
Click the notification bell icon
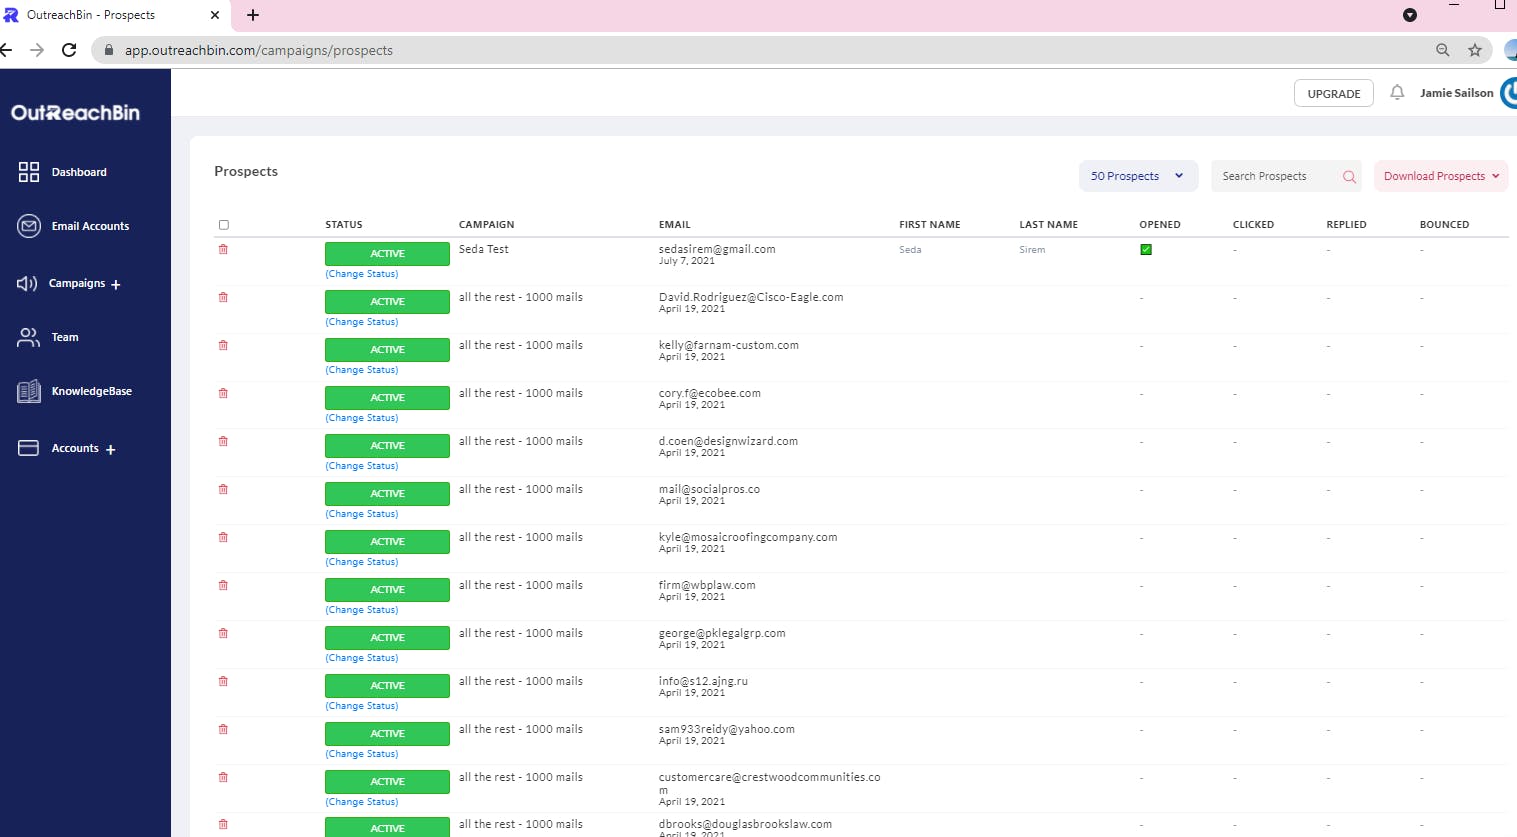coord(1397,93)
